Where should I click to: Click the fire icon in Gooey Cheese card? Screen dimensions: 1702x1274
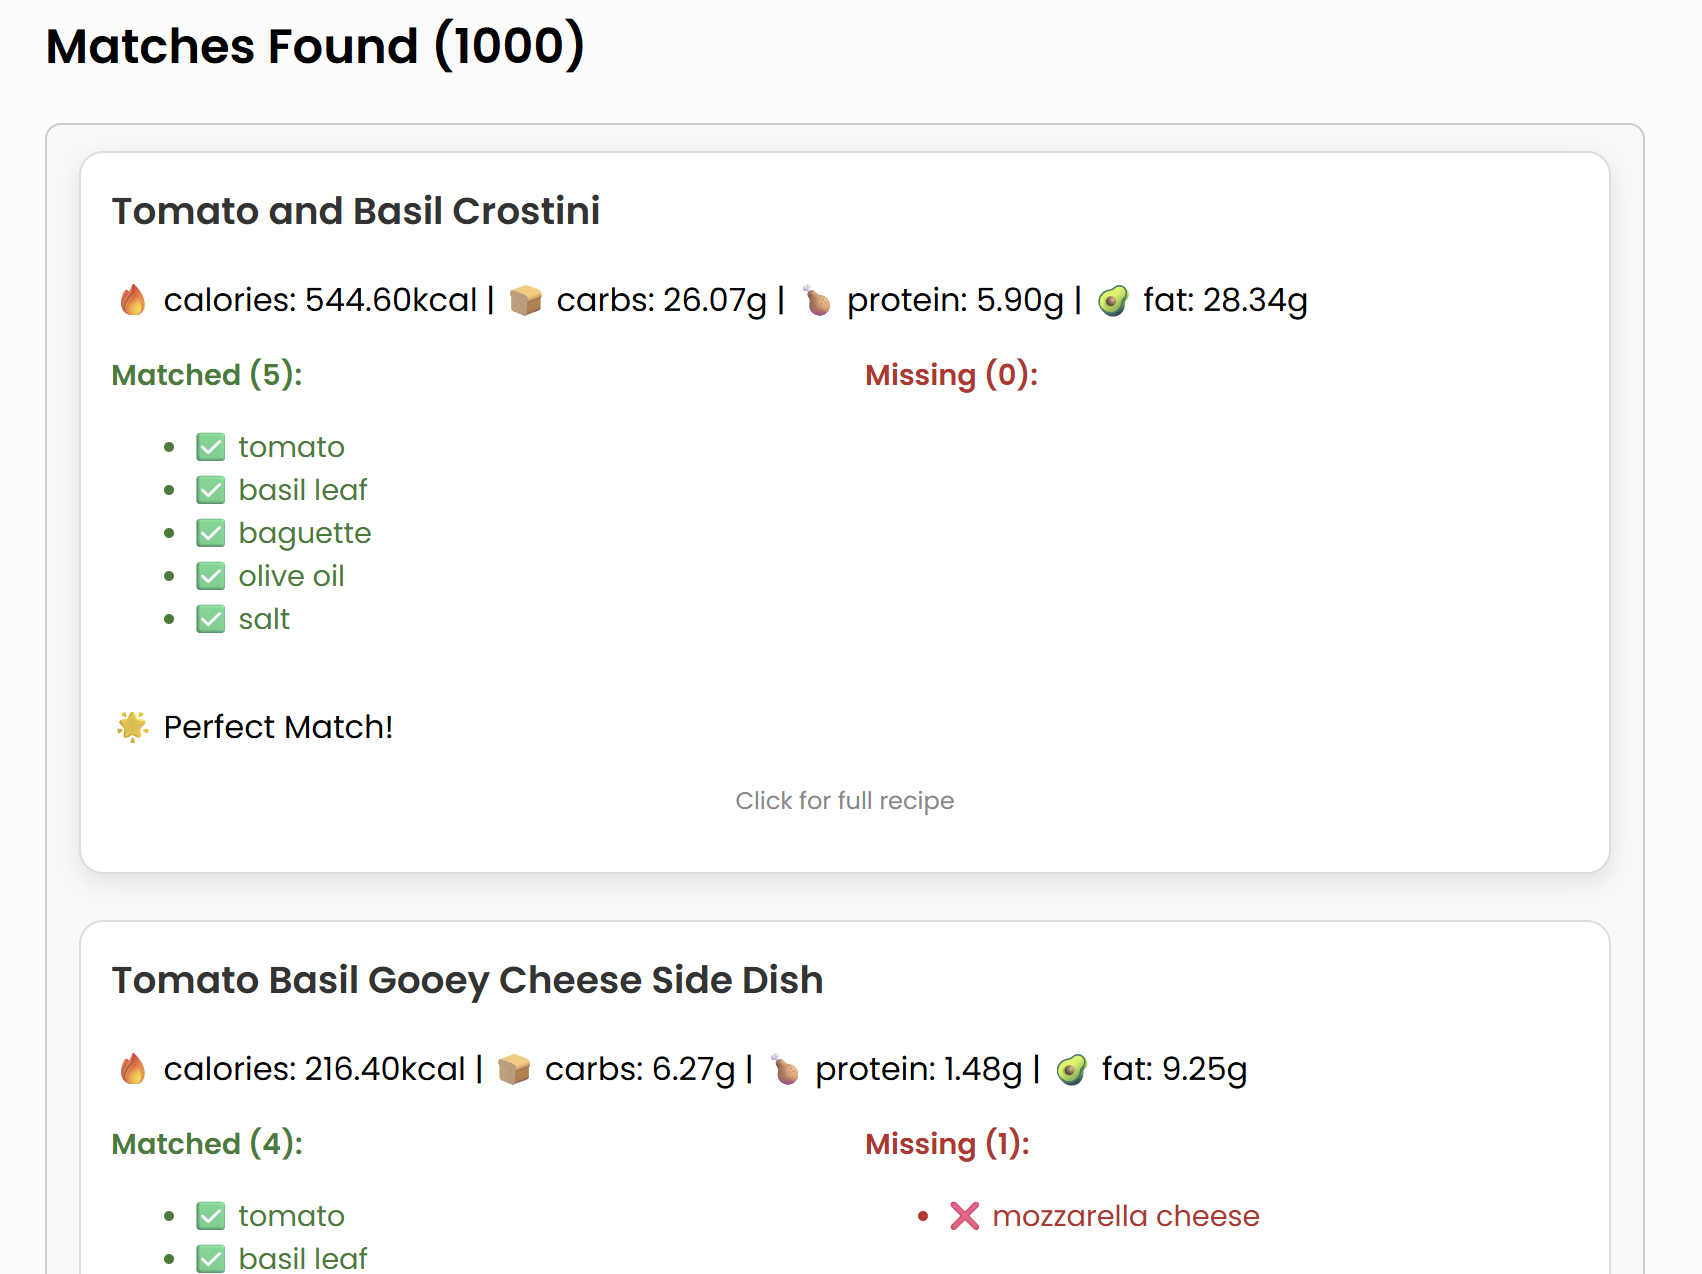[133, 1069]
